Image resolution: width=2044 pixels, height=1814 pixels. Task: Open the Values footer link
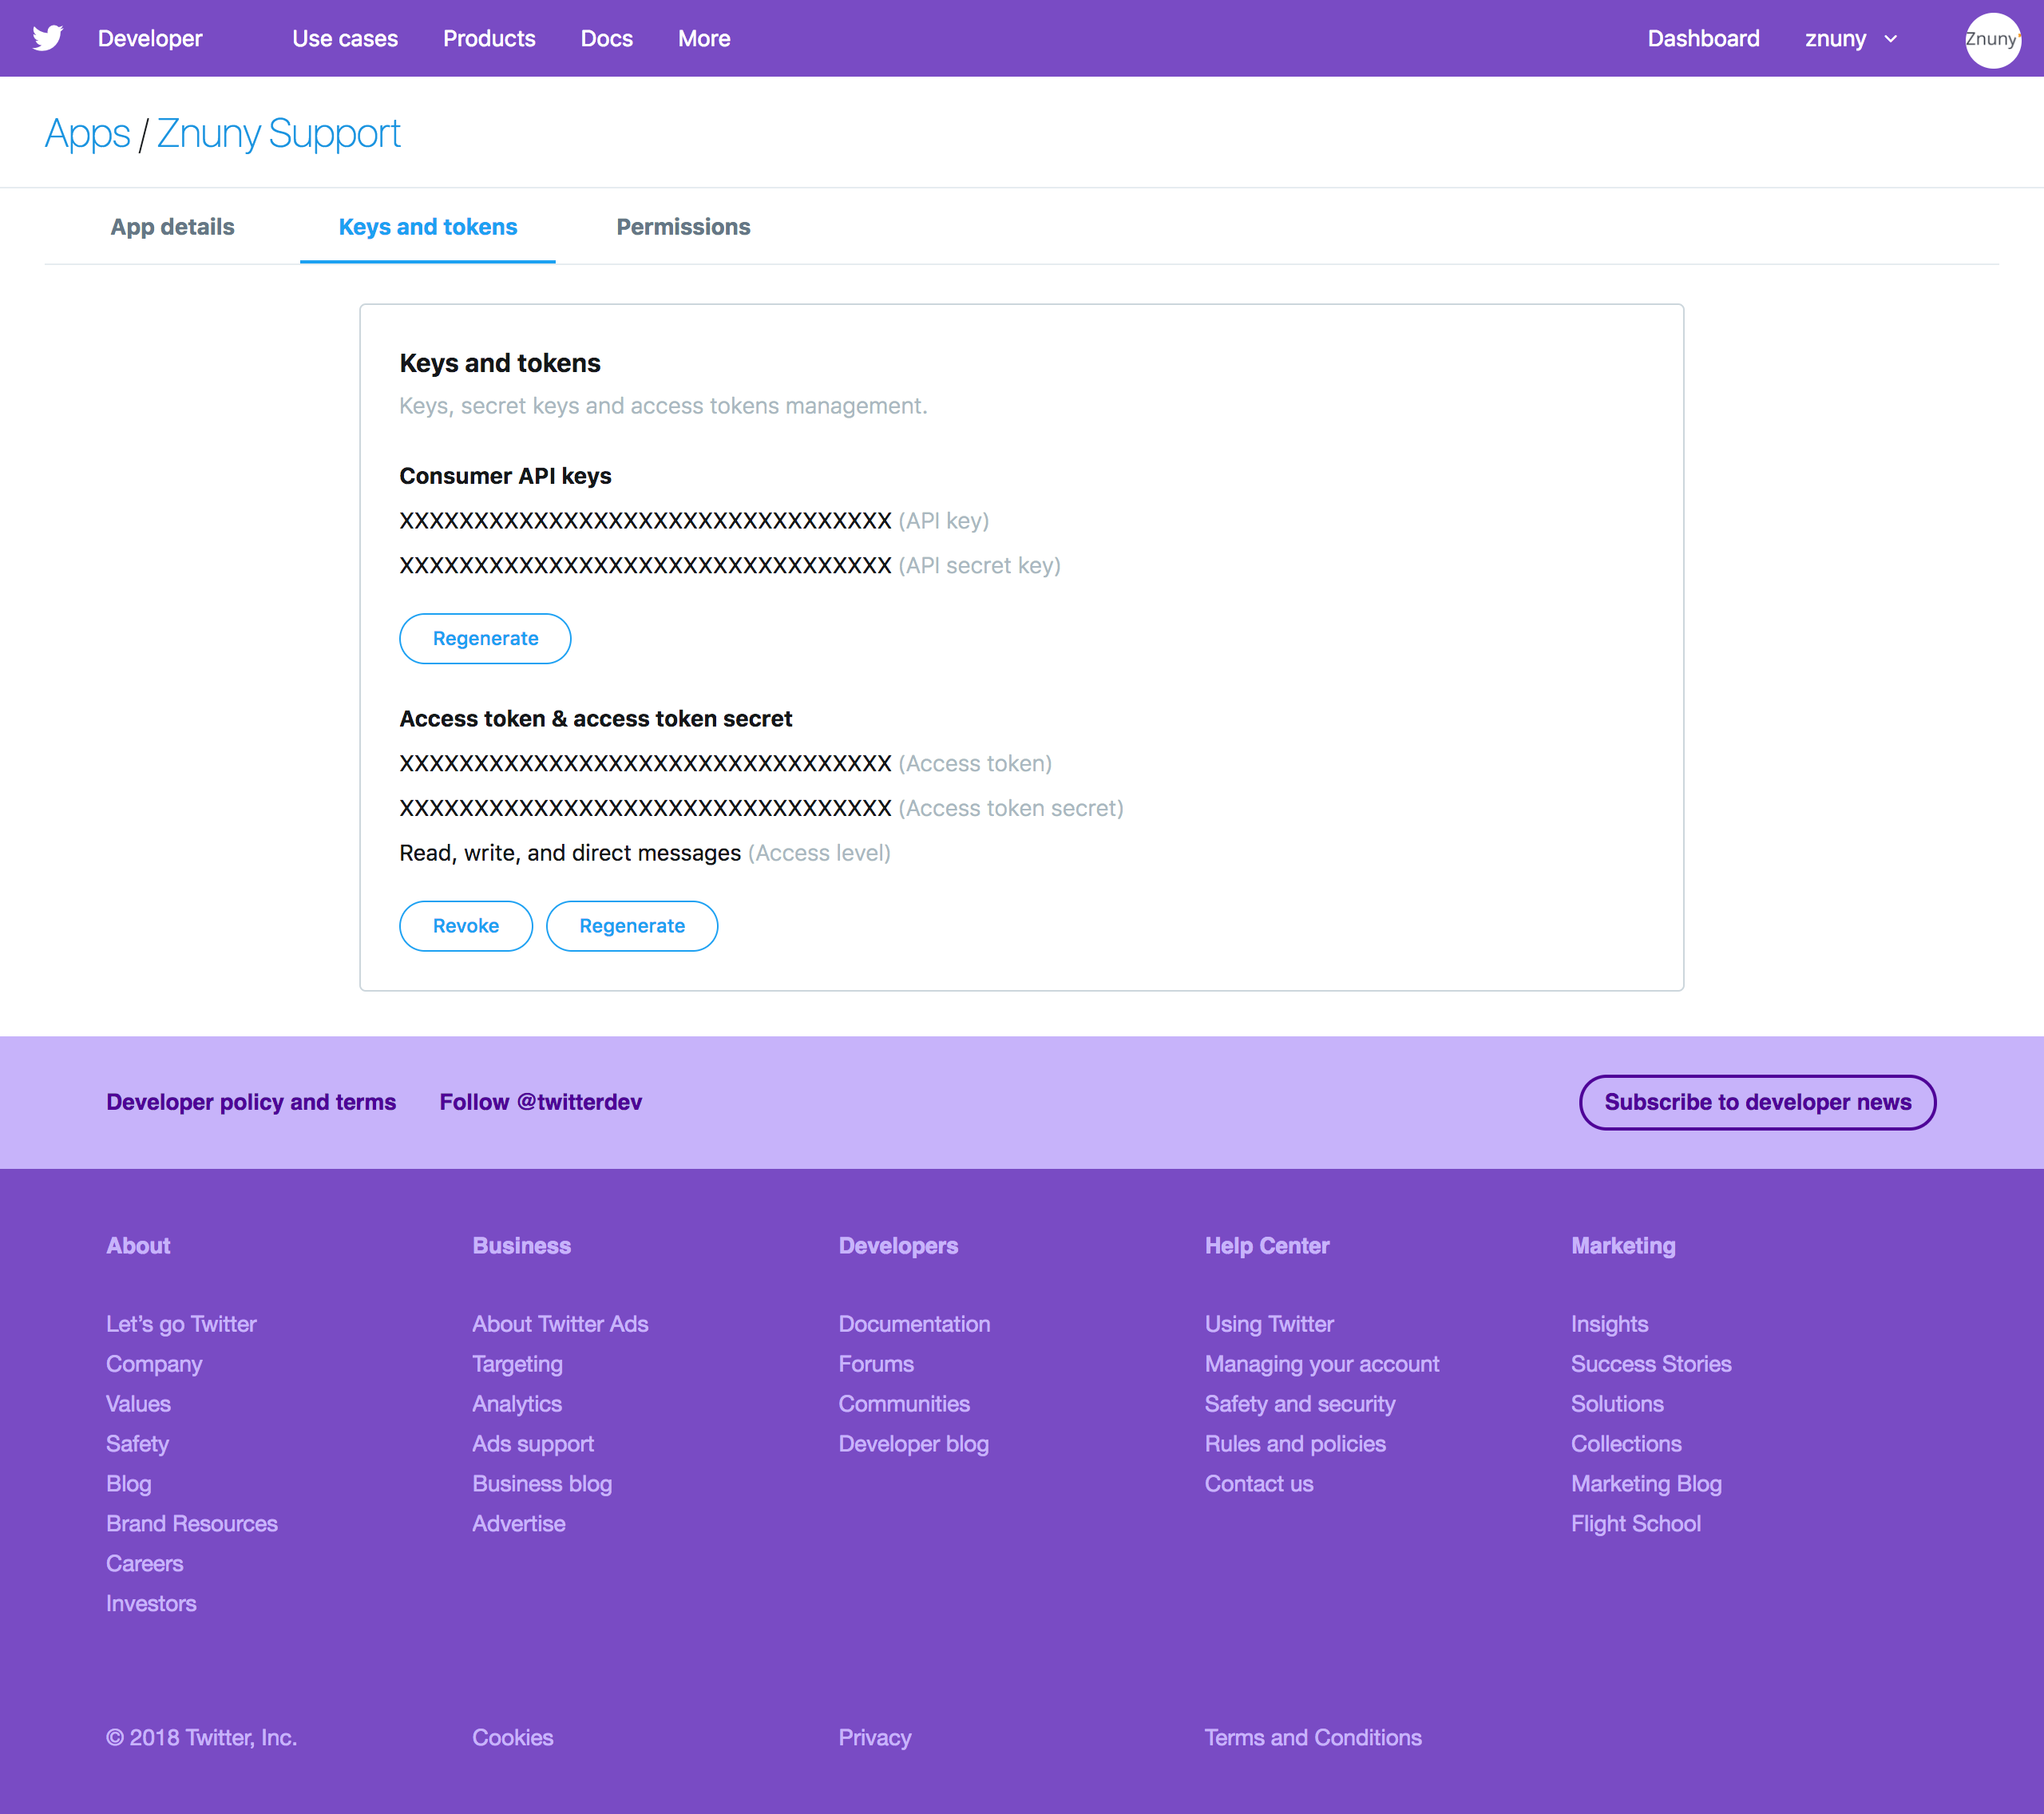coord(138,1404)
